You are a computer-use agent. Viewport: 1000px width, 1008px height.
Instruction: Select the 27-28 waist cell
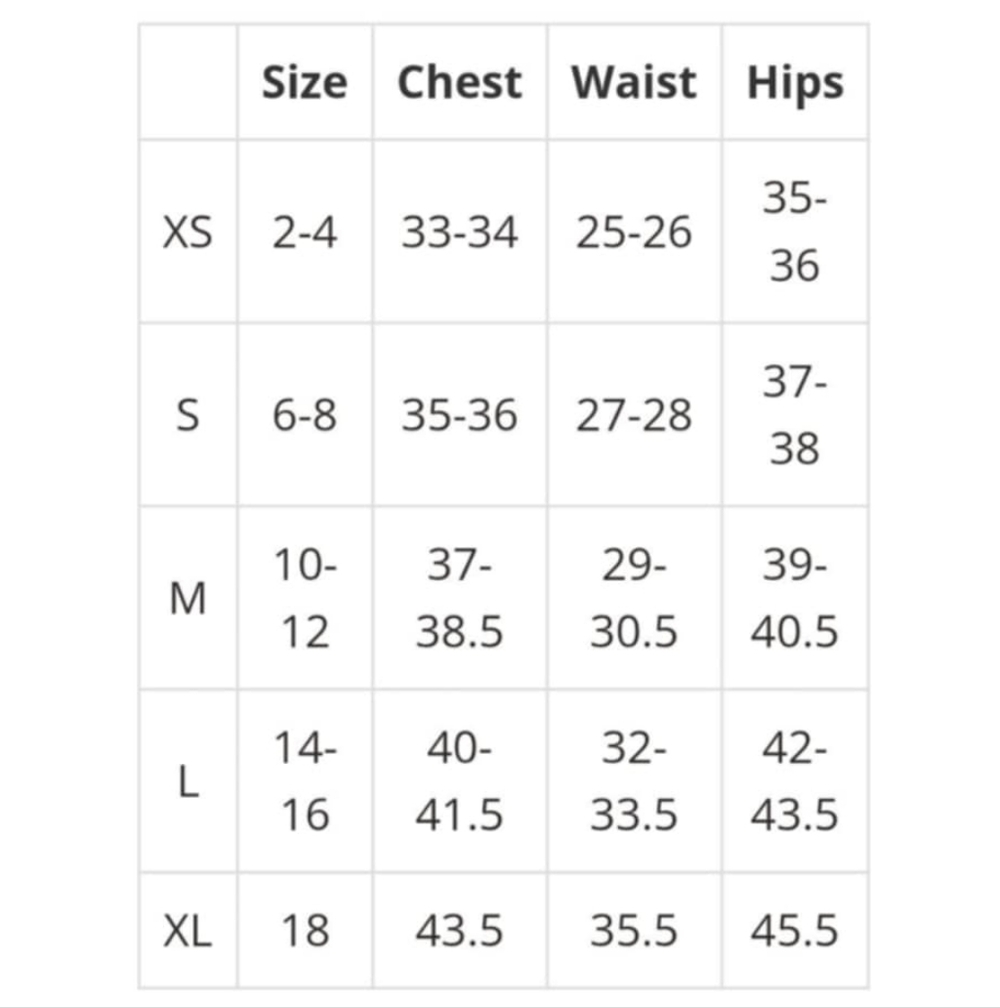pos(634,416)
